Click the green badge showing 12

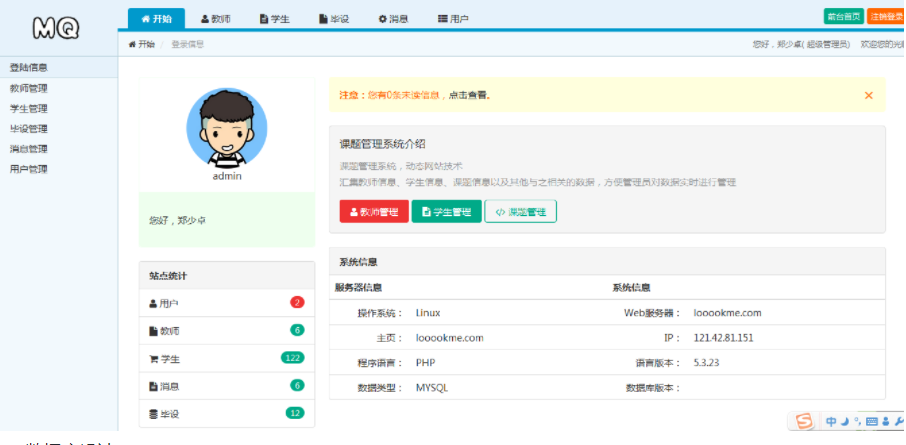(x=295, y=413)
